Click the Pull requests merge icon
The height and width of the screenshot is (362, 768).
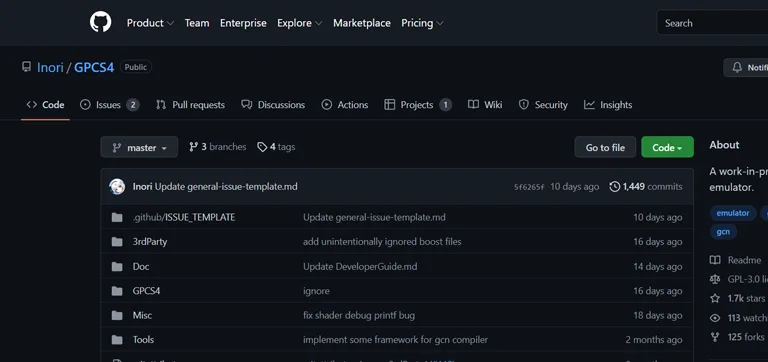(161, 104)
